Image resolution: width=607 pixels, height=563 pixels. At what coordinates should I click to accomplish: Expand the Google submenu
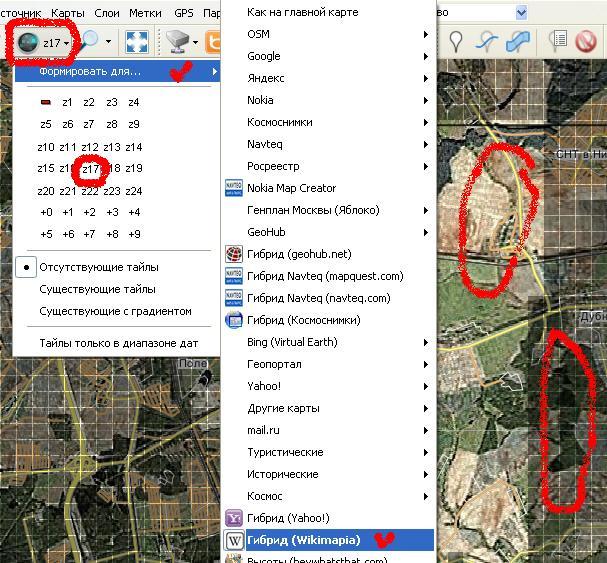point(329,56)
